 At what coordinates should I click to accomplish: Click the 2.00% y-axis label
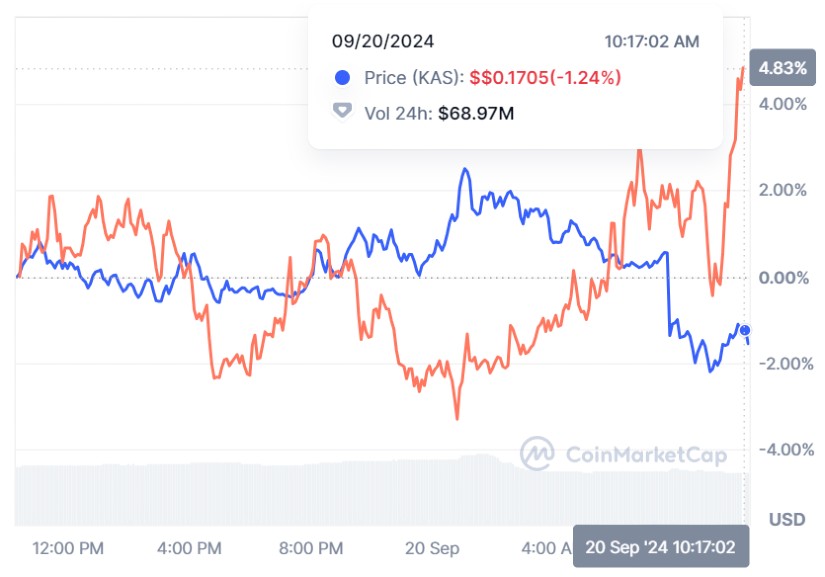(x=783, y=191)
